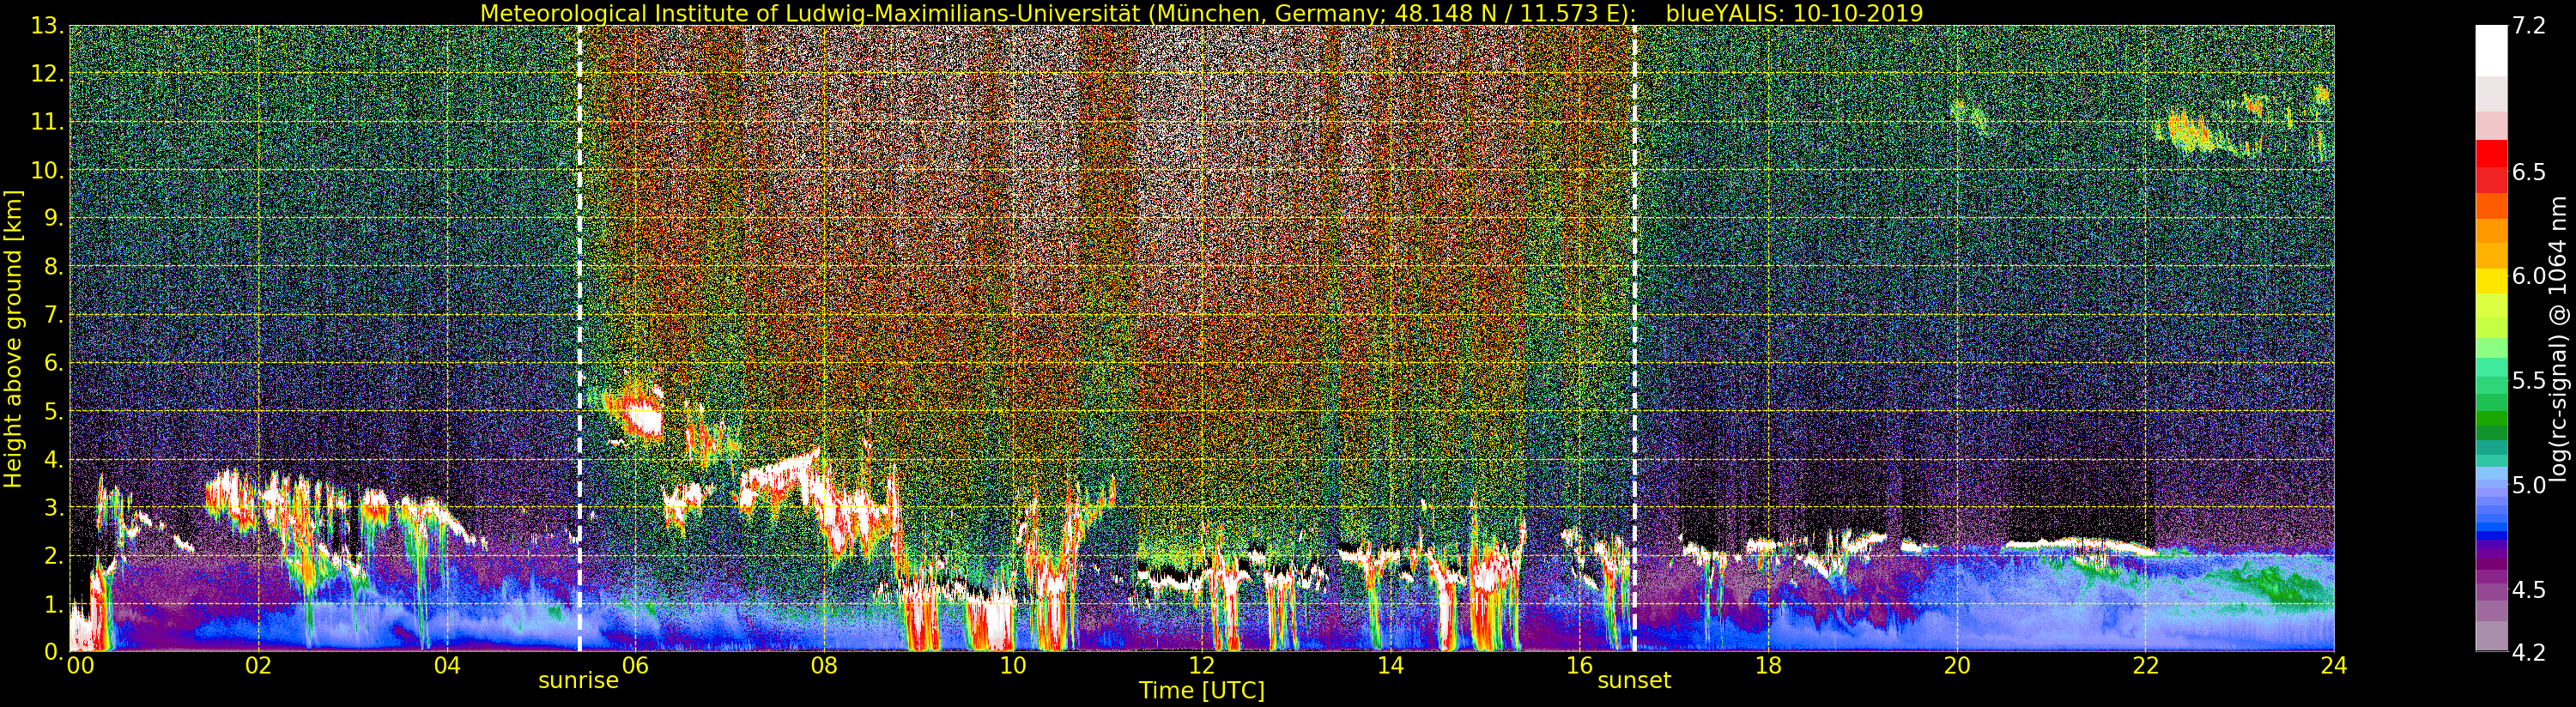Click the 'sunrise' label below the axis

point(578,681)
